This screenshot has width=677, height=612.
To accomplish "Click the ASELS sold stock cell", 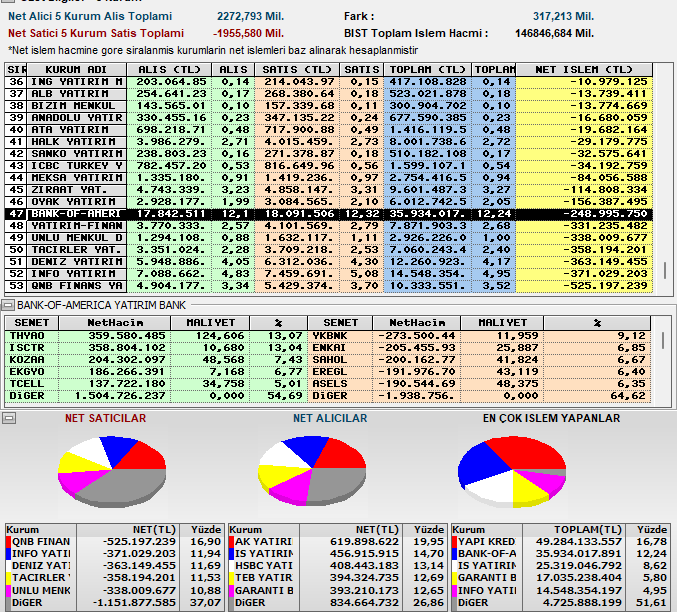I will (x=340, y=384).
